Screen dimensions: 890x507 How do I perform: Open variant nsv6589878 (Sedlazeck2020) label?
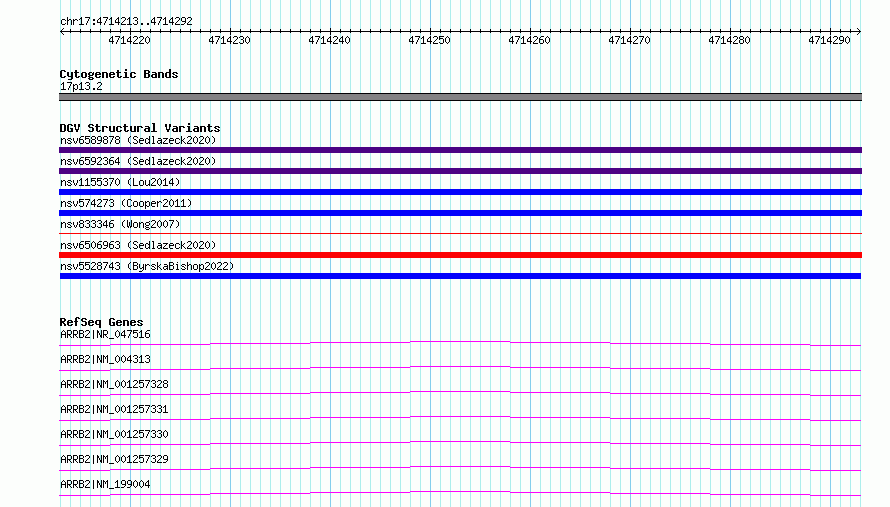tap(138, 140)
